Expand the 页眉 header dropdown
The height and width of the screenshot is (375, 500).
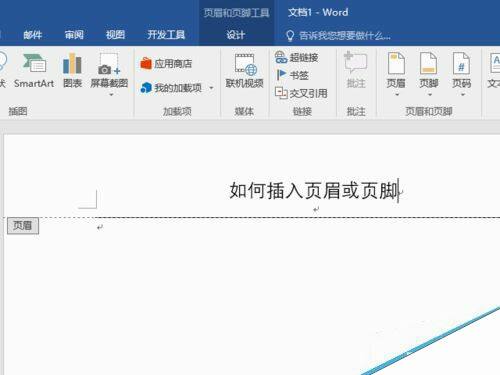tap(397, 95)
